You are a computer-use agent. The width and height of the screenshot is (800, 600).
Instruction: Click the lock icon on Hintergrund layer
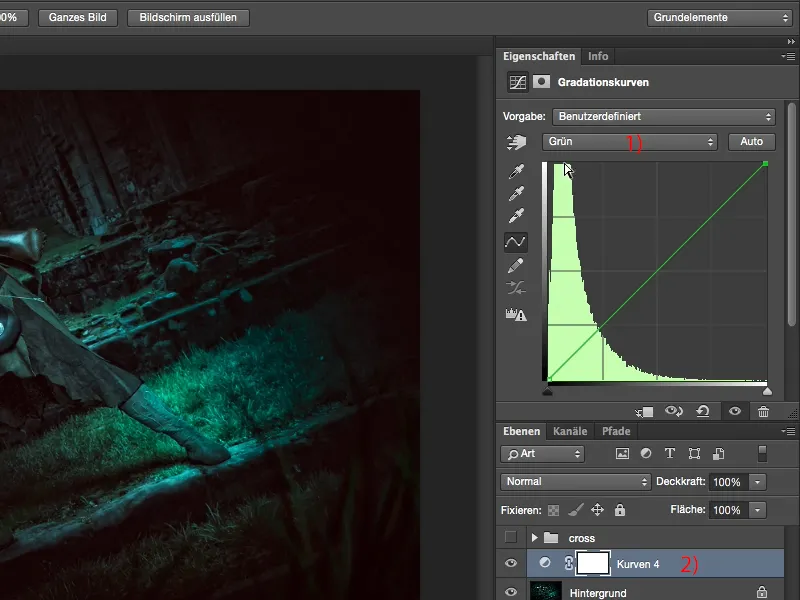762,592
